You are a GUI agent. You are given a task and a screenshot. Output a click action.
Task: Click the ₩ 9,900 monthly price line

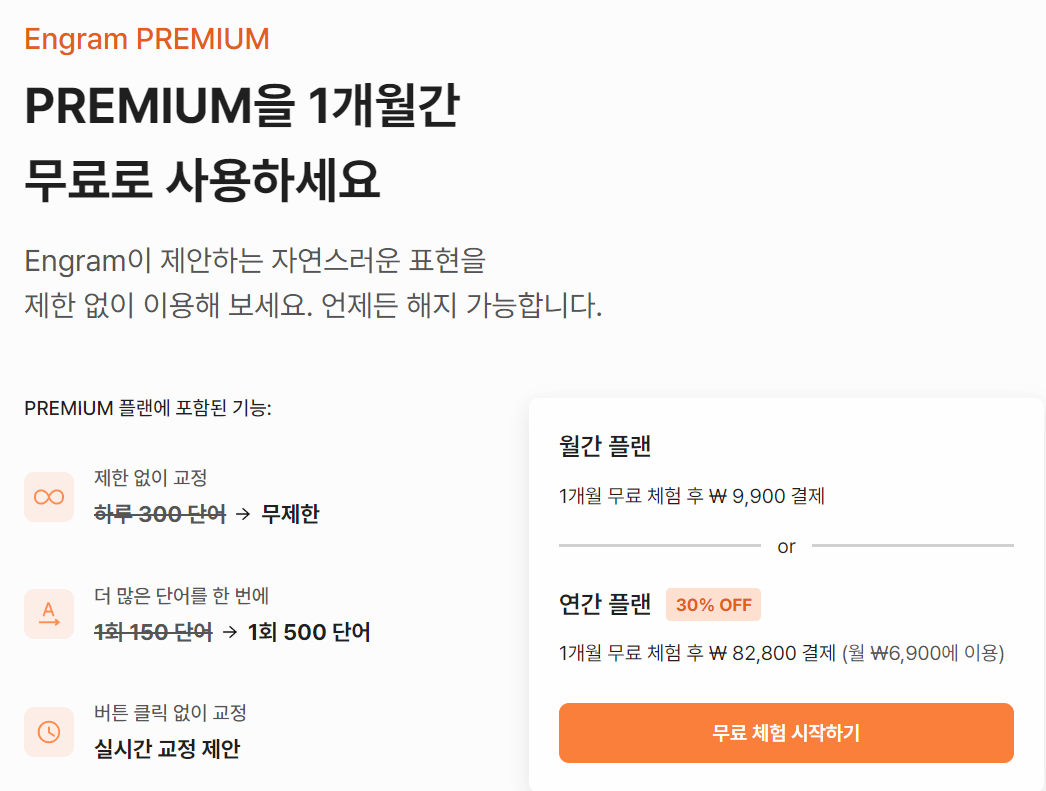(692, 496)
